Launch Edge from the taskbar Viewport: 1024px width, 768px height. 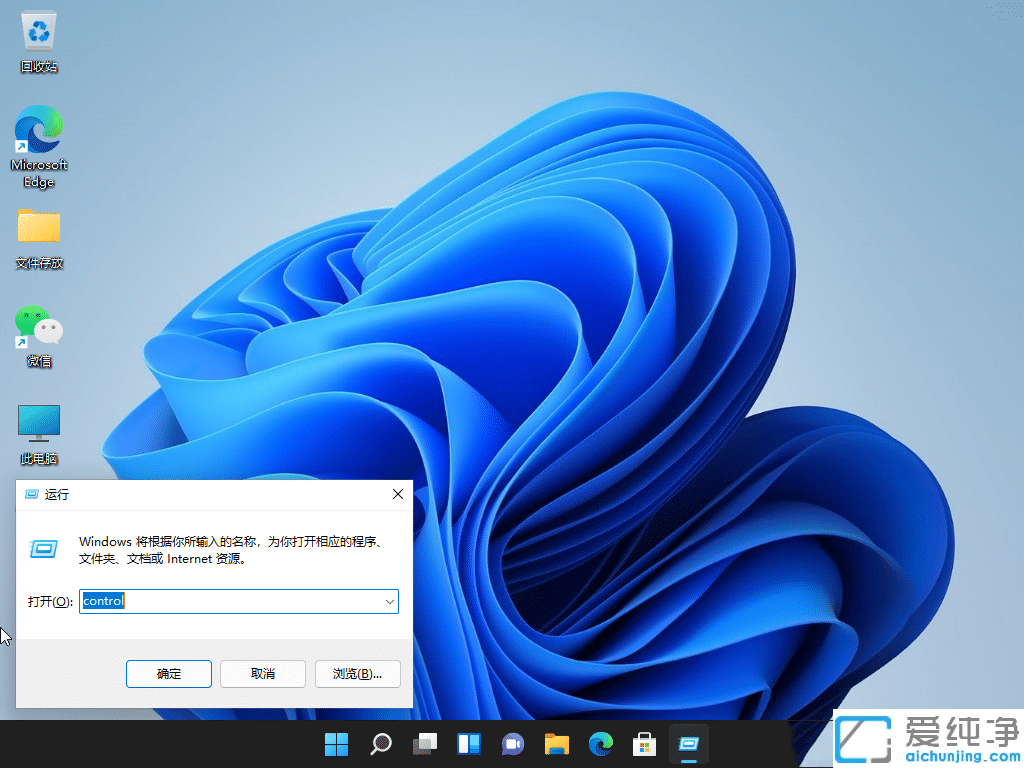tap(600, 744)
